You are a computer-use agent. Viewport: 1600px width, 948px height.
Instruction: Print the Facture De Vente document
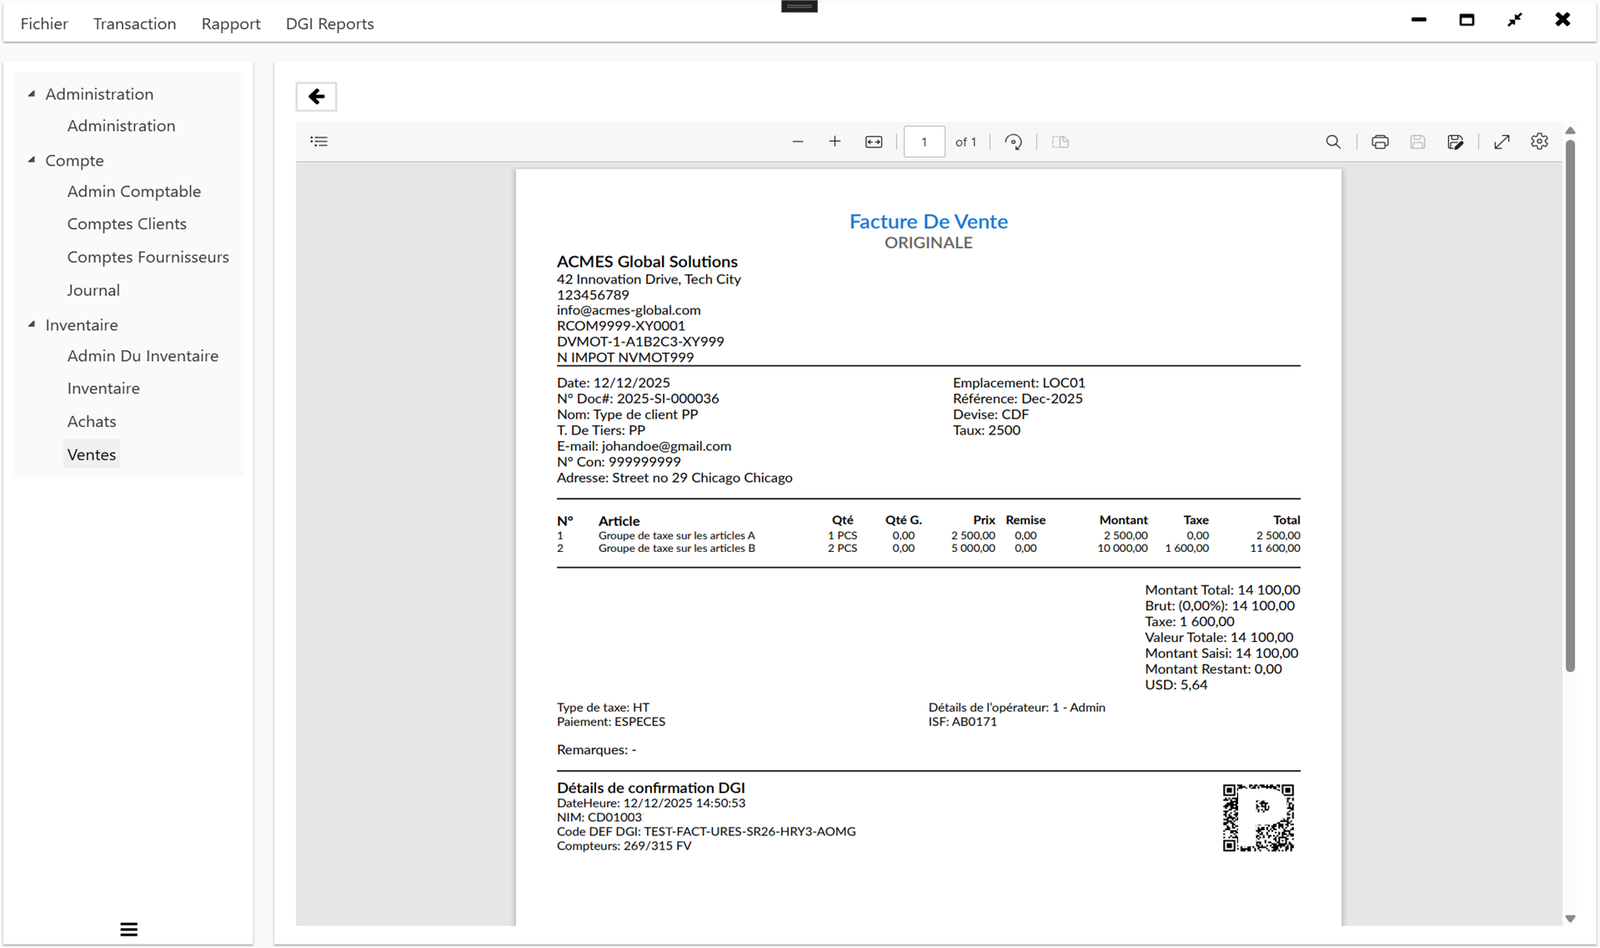click(1380, 141)
